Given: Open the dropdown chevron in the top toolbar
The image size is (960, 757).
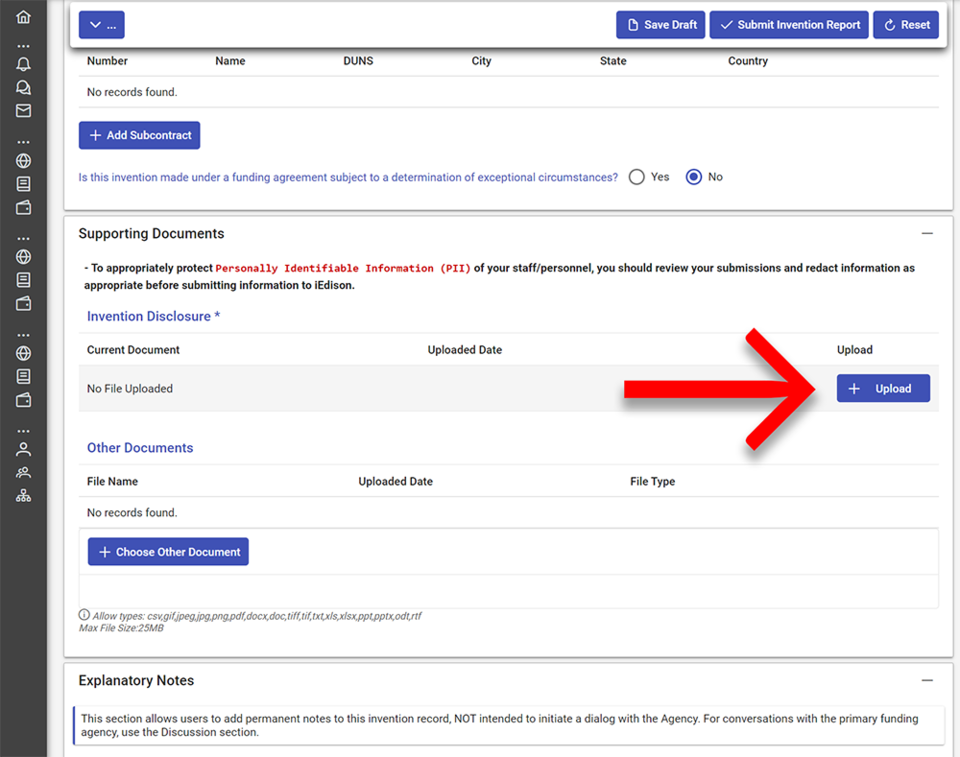Looking at the screenshot, I should click(x=96, y=24).
